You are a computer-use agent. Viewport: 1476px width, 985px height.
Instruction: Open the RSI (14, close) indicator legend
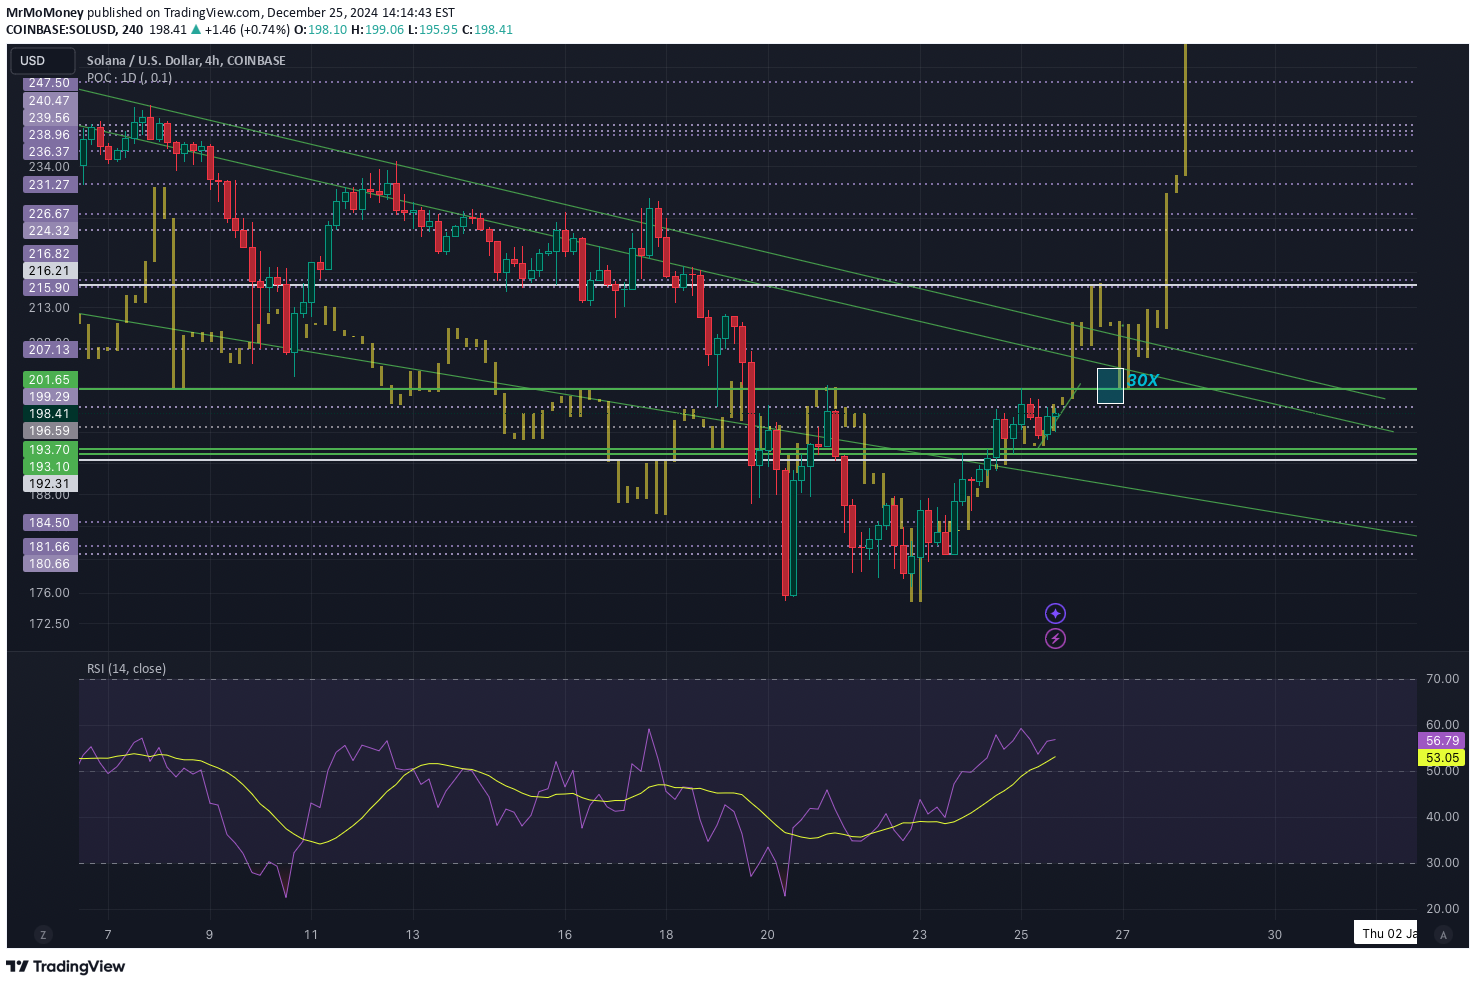(x=126, y=669)
